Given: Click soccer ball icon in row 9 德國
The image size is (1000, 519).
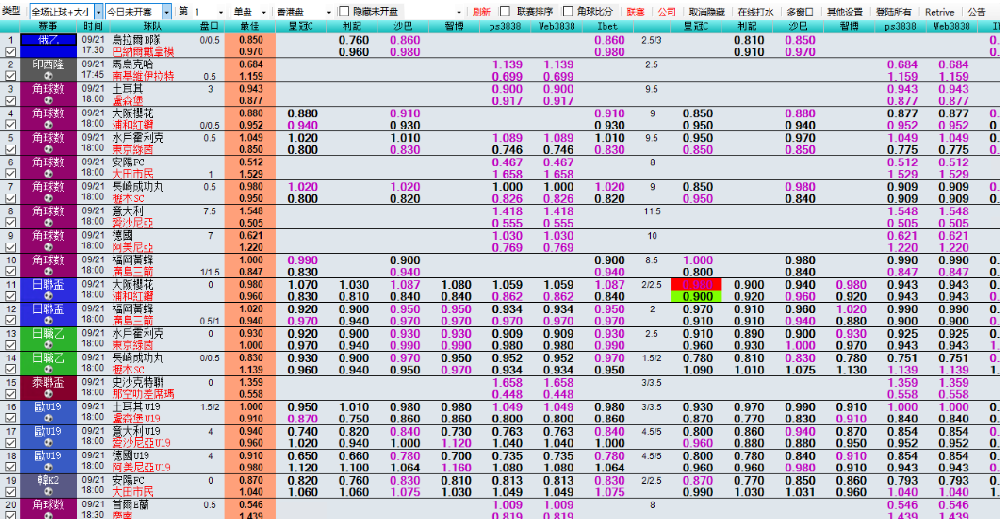Looking at the screenshot, I should coord(48,247).
